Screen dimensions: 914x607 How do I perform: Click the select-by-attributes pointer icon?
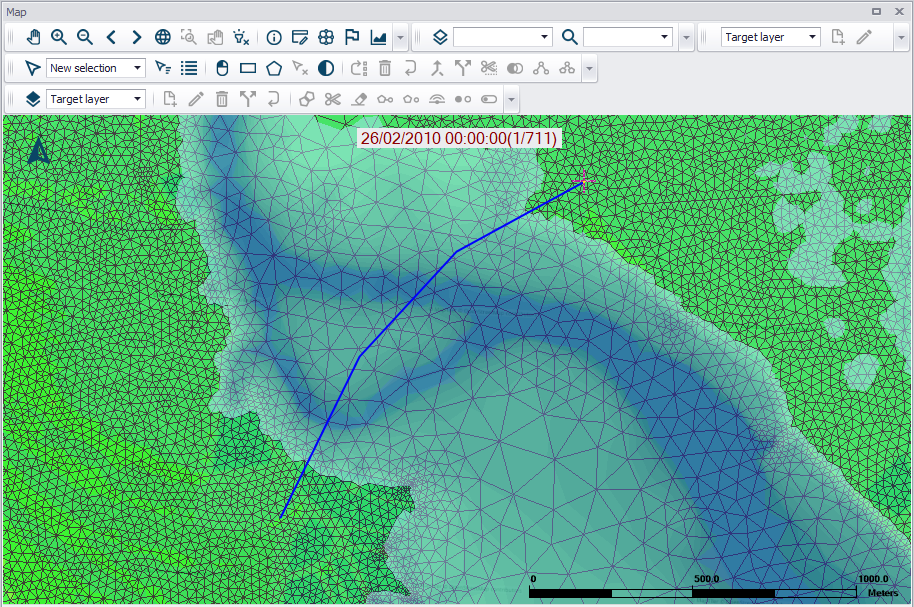click(163, 68)
